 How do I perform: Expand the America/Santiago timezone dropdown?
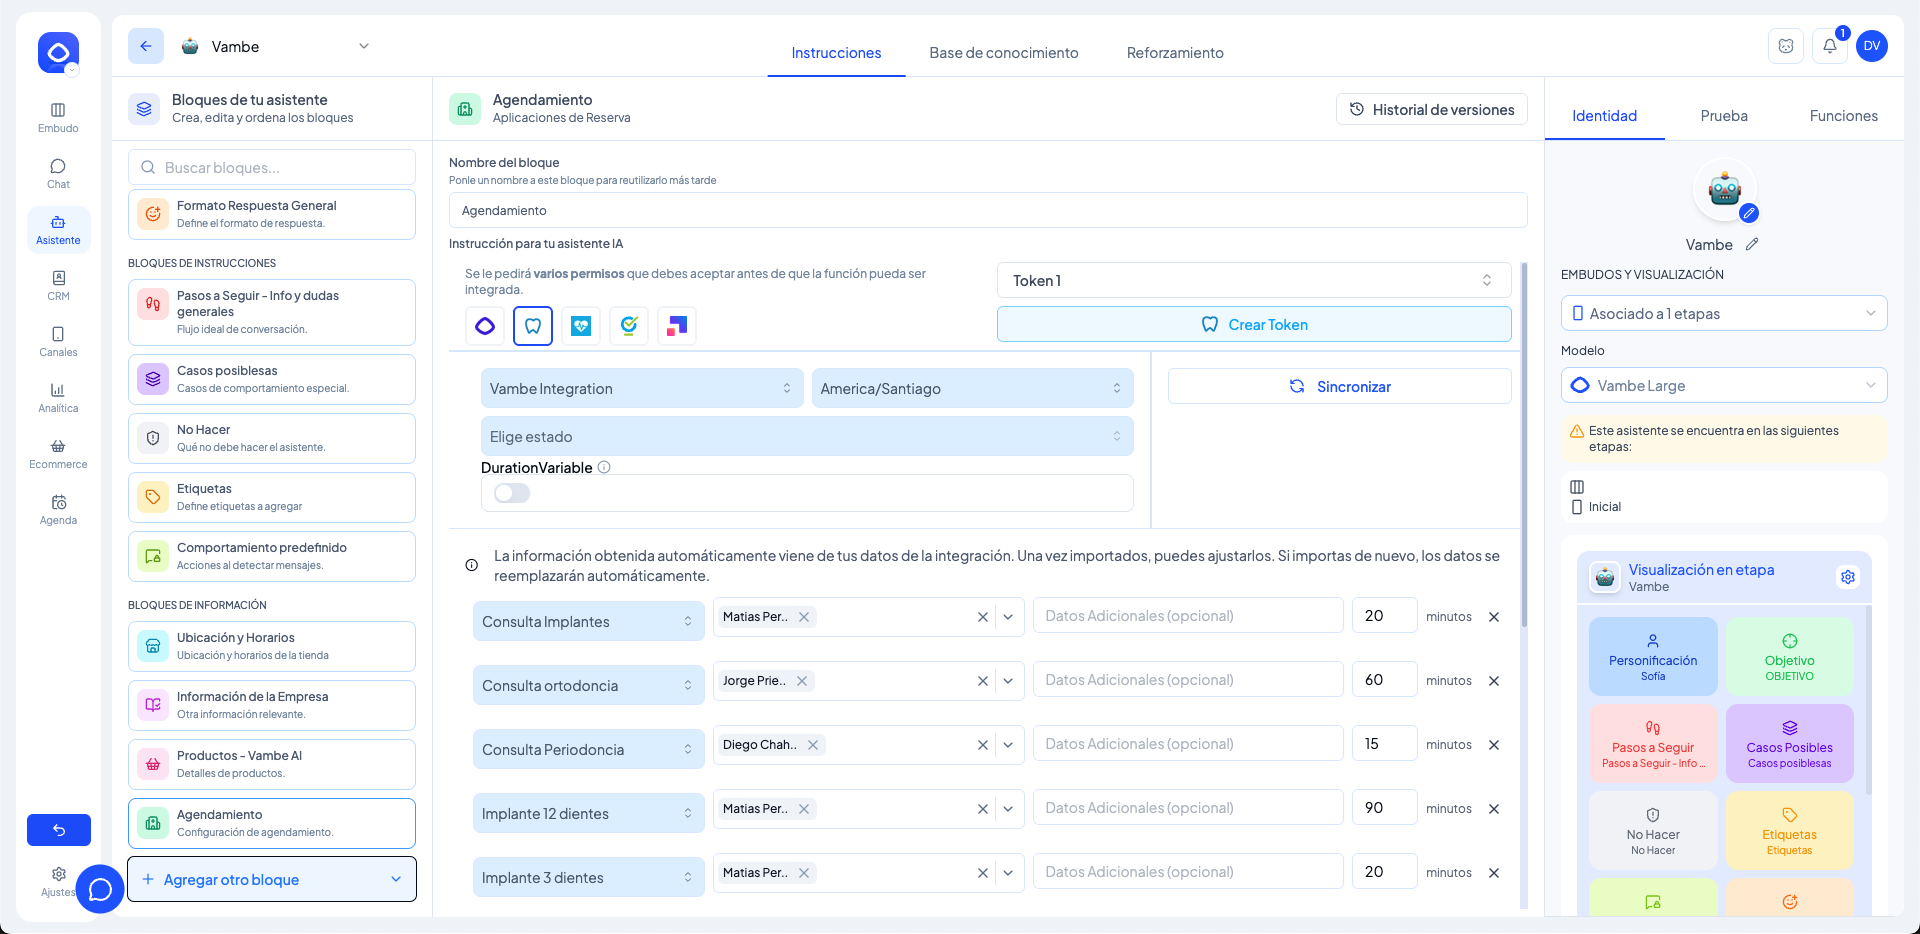tap(971, 389)
